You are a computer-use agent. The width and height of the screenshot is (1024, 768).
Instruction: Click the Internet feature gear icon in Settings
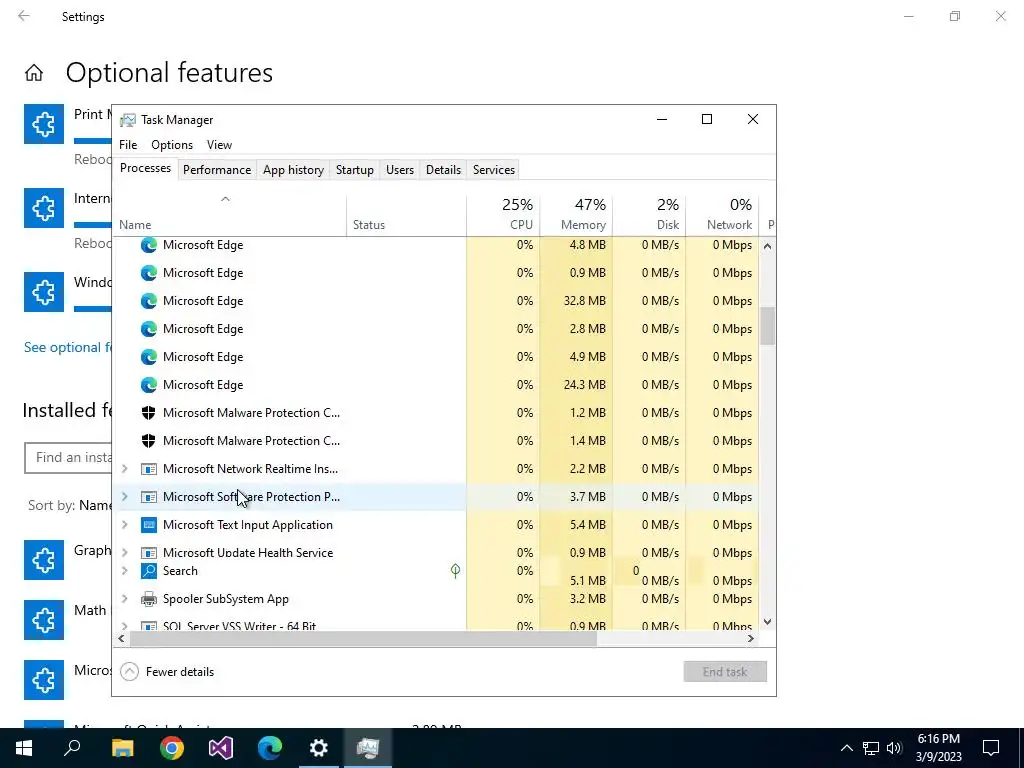point(44,208)
